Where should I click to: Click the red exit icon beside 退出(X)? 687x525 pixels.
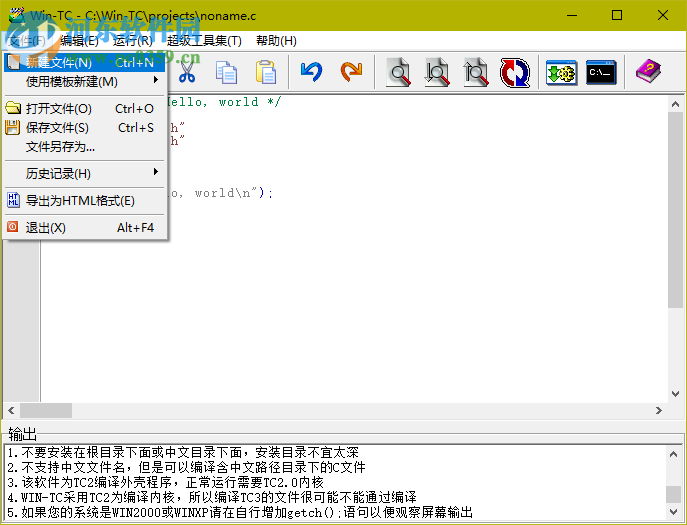click(x=13, y=227)
